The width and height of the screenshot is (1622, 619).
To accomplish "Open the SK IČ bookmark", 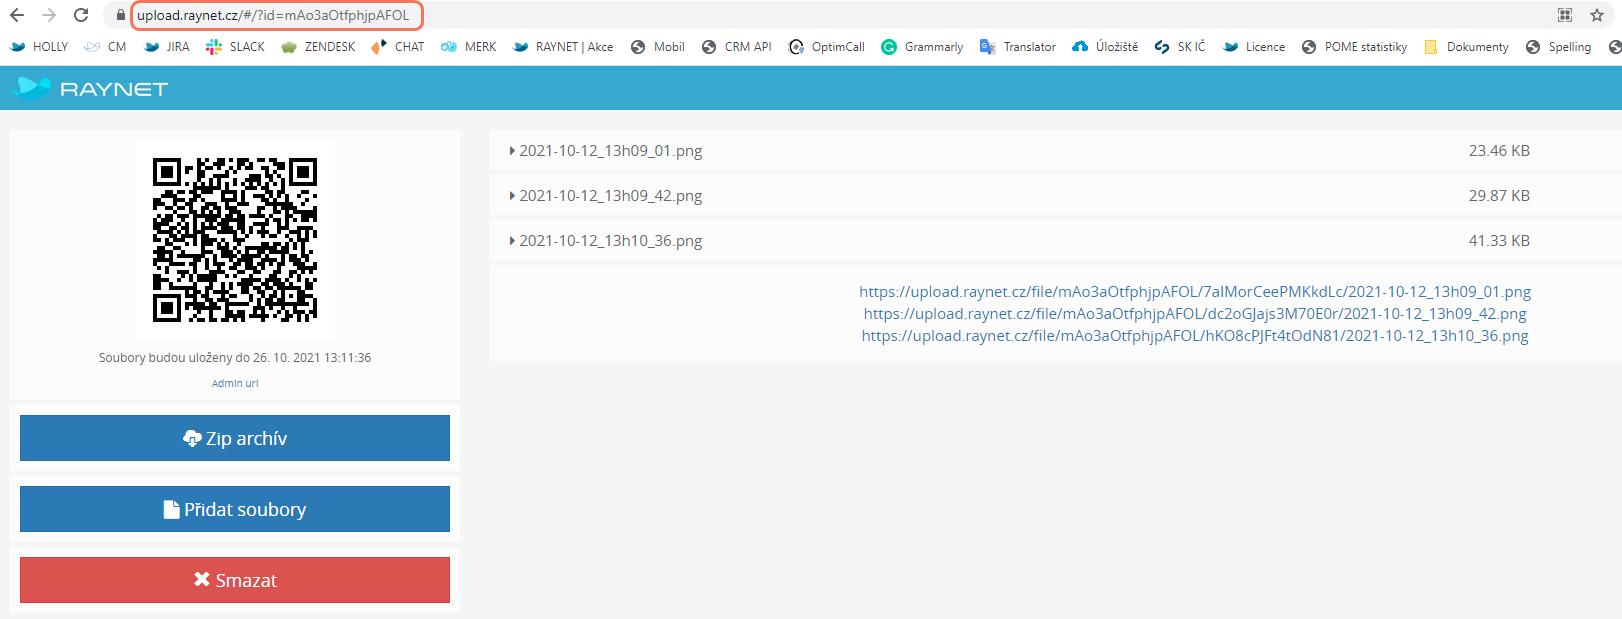I will (1180, 47).
